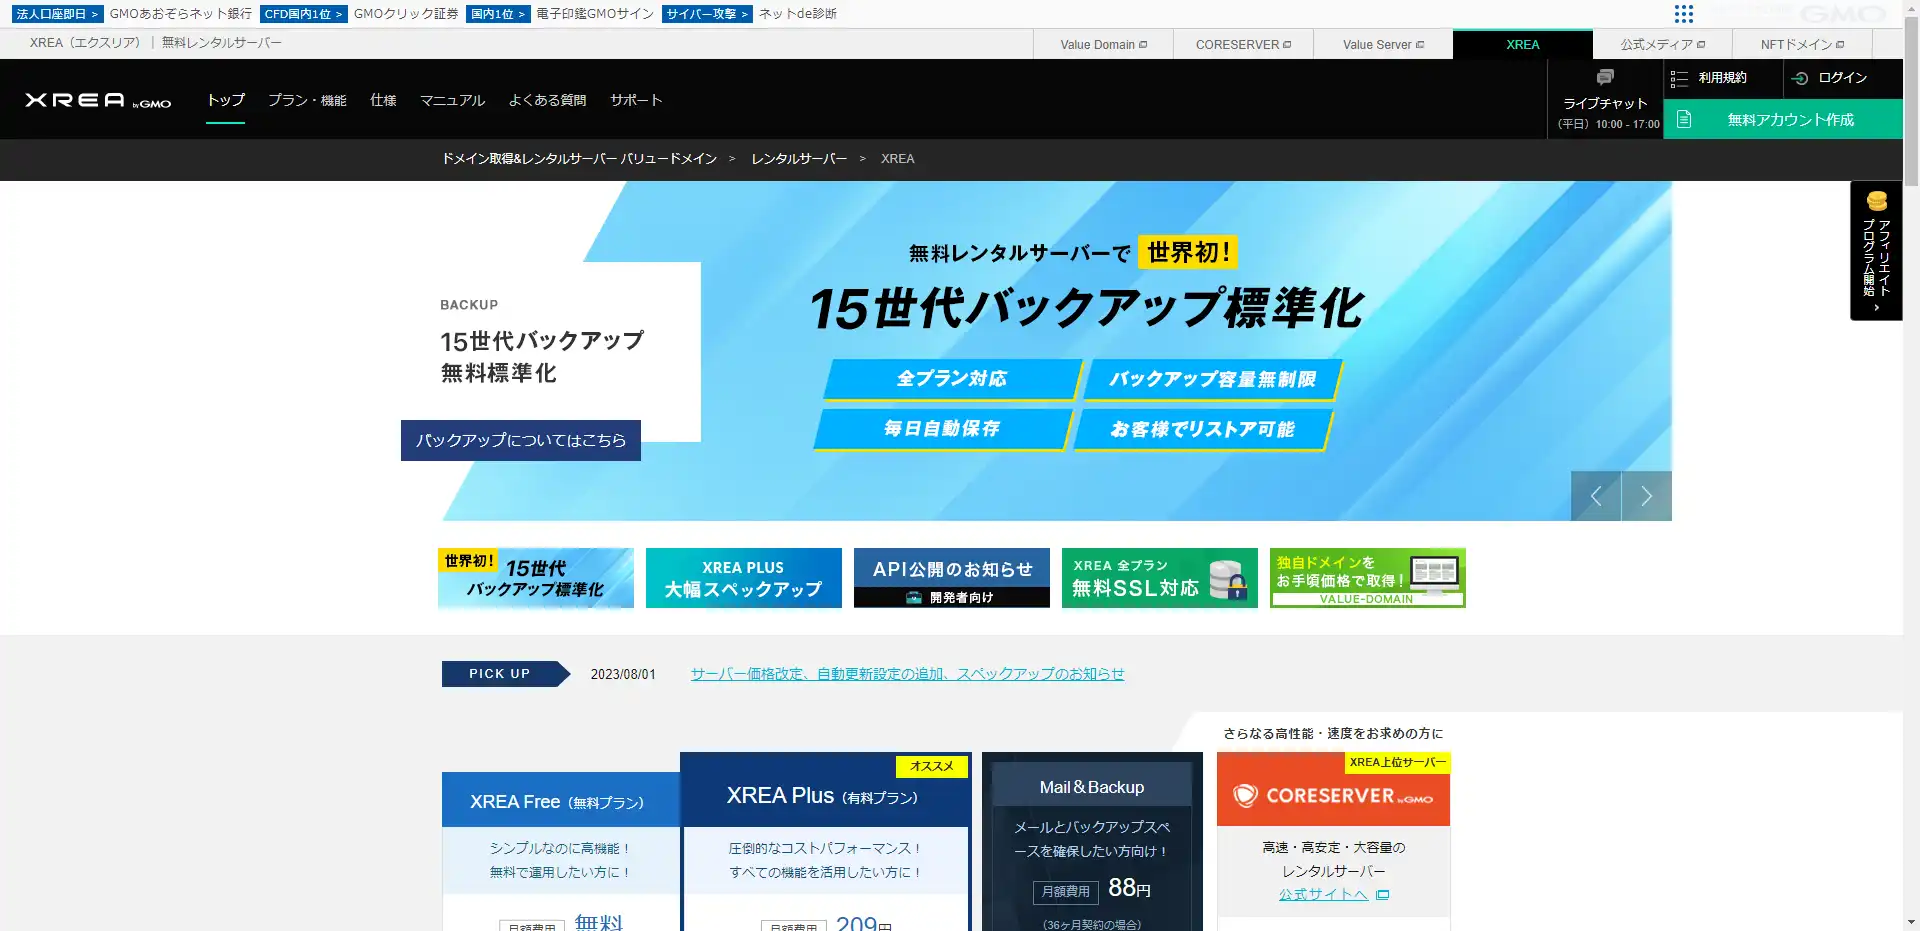
Task: Click the 2023/08/01 news date
Action: coord(623,674)
